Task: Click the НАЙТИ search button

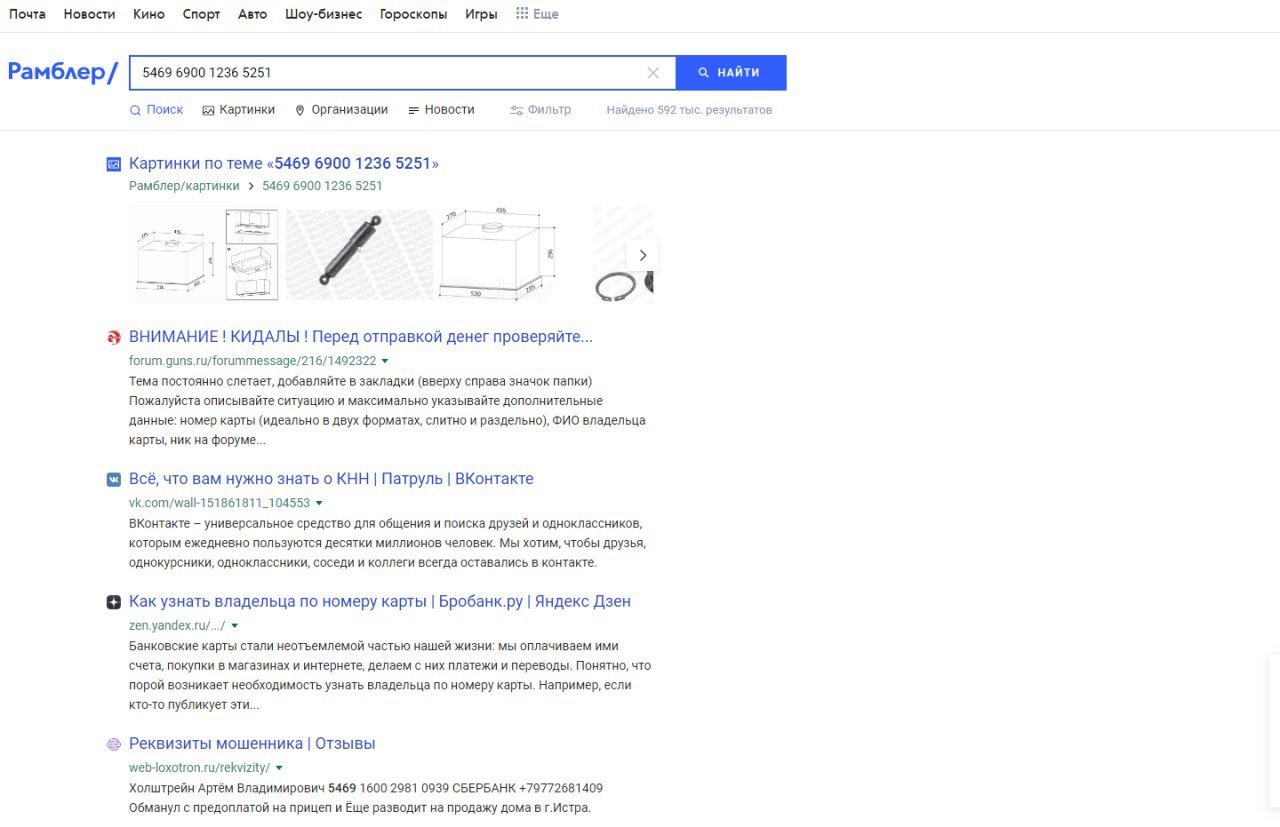Action: point(731,73)
